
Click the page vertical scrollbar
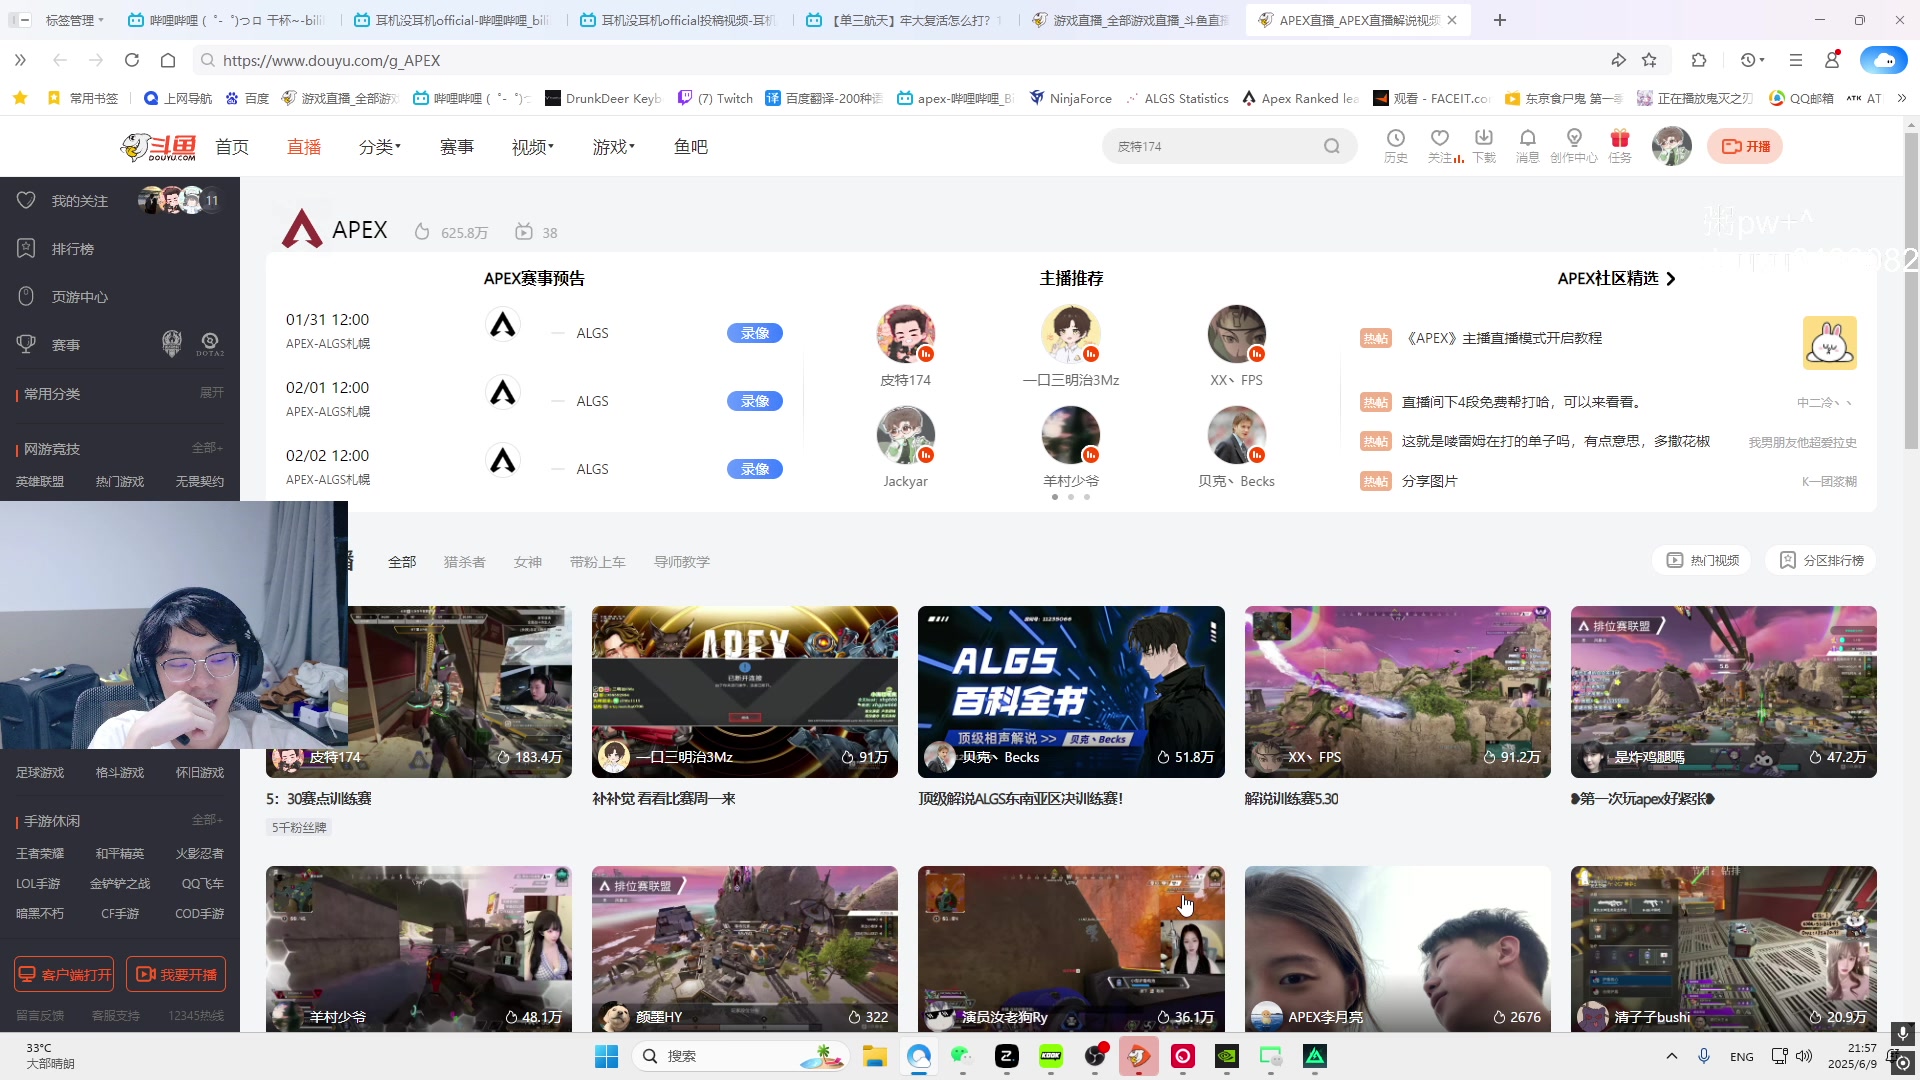[x=1911, y=290]
